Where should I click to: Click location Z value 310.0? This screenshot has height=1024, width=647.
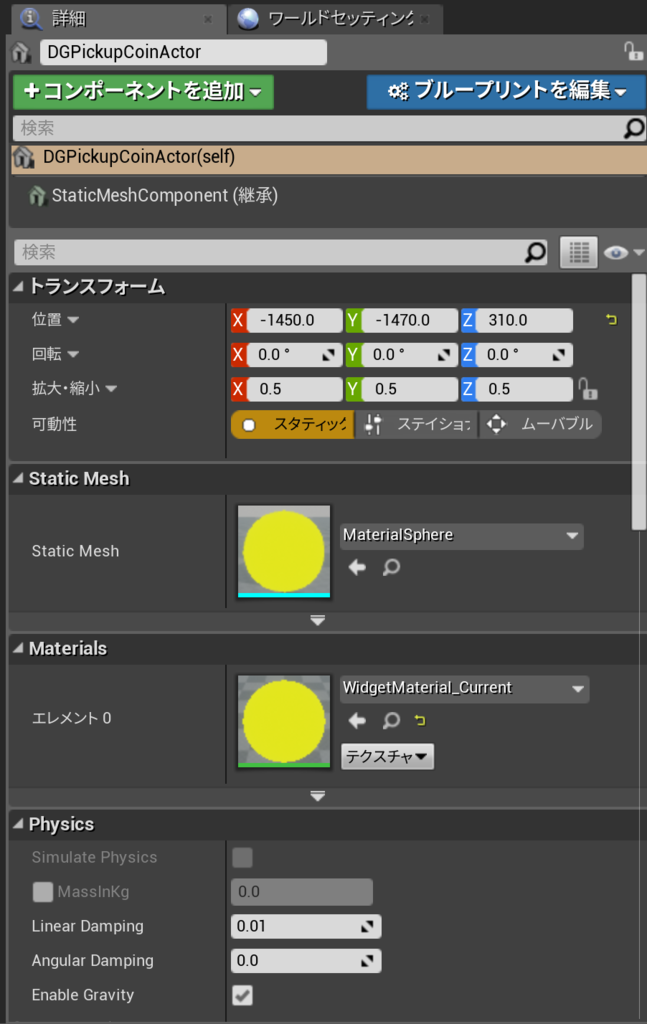point(524,320)
